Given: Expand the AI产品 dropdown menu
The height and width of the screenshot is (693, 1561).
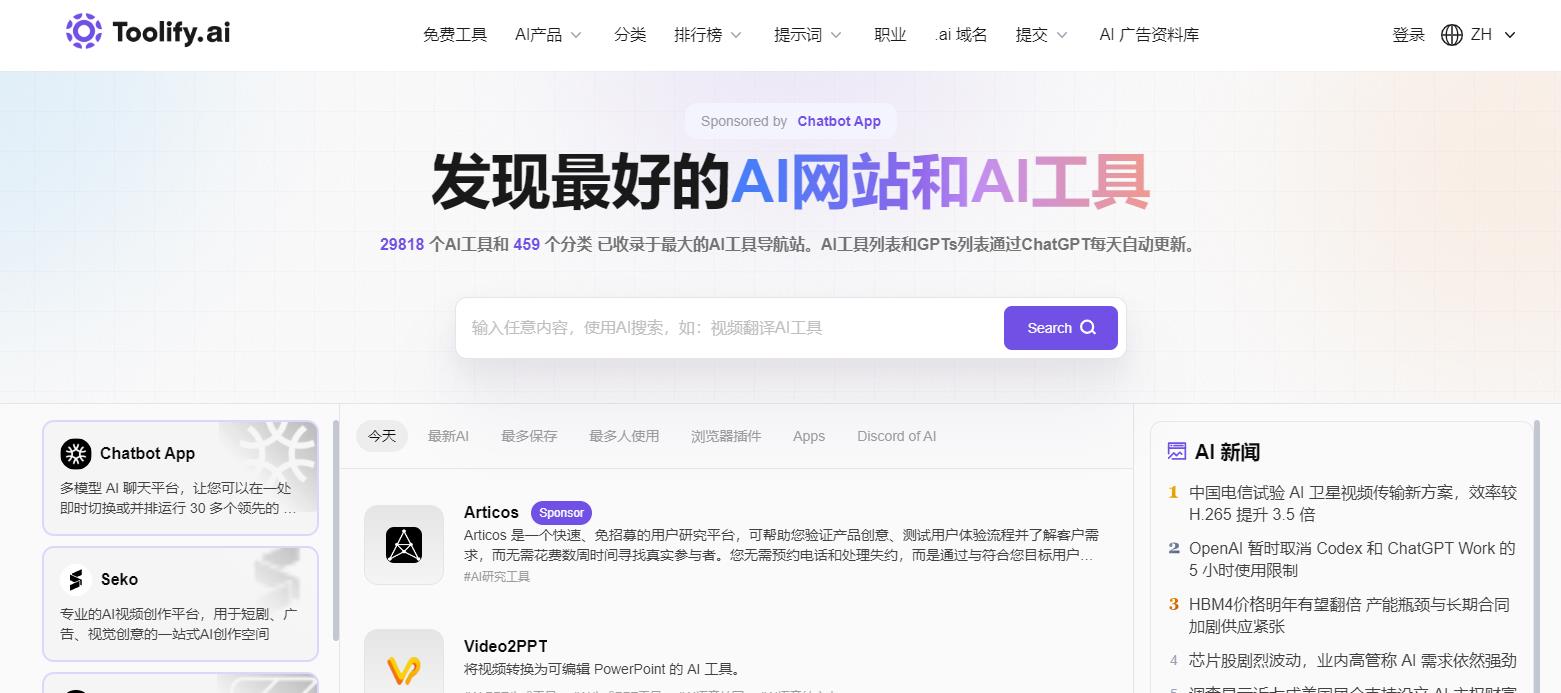Looking at the screenshot, I should (548, 35).
